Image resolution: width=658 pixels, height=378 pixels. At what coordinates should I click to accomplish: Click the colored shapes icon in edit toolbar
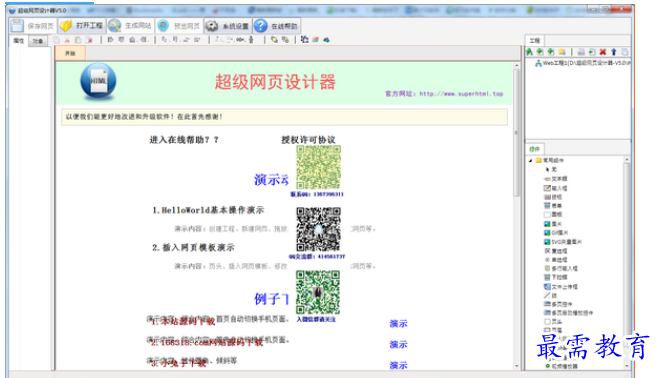tap(326, 39)
